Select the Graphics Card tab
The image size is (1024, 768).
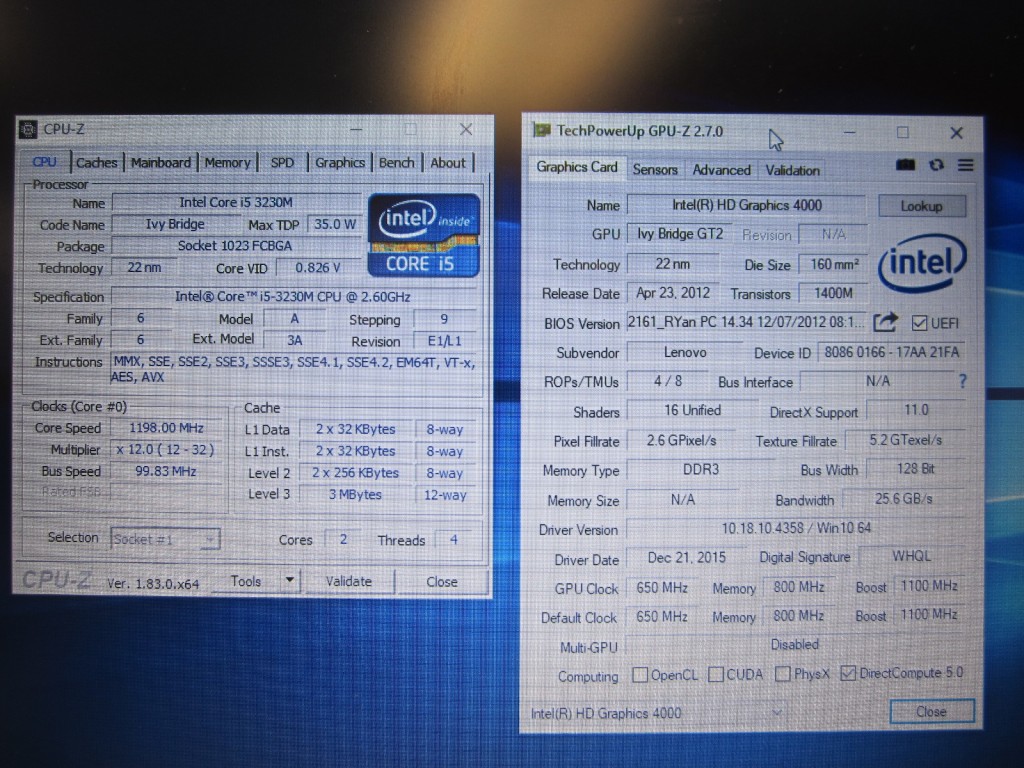coord(577,167)
